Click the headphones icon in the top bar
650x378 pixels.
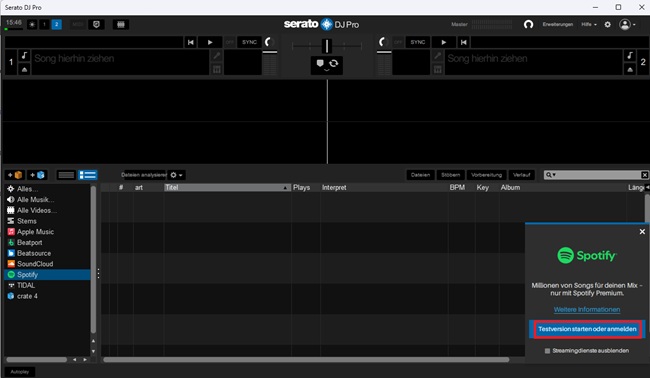tap(528, 24)
